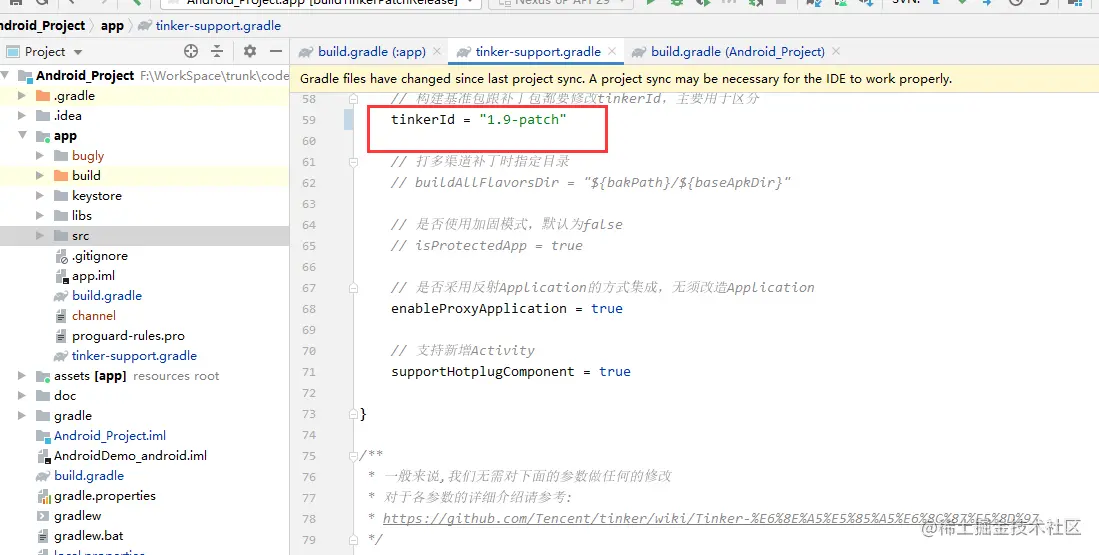Close the build.gradle (Android_Project) tab
Image resolution: width=1099 pixels, height=555 pixels.
(835, 51)
